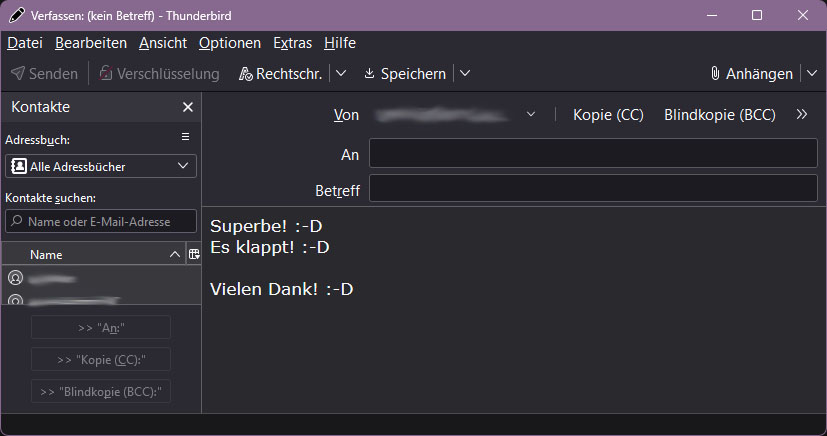The width and height of the screenshot is (827, 436).
Task: Focus the contact search field
Action: pyautogui.click(x=100, y=221)
